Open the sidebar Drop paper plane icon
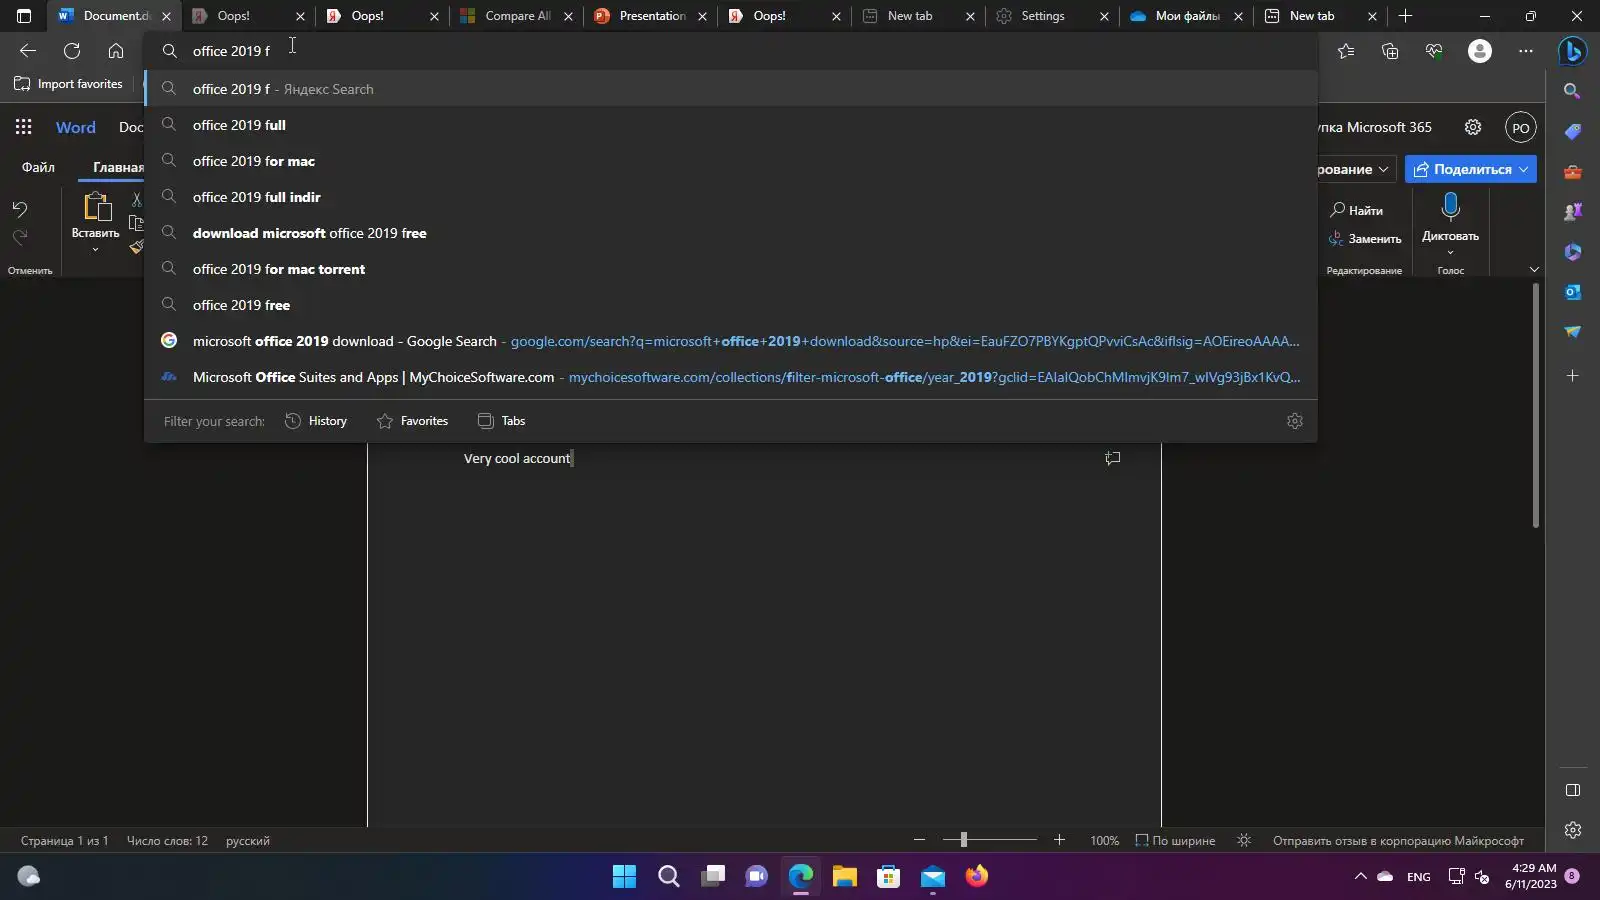The image size is (1600, 900). [x=1573, y=331]
